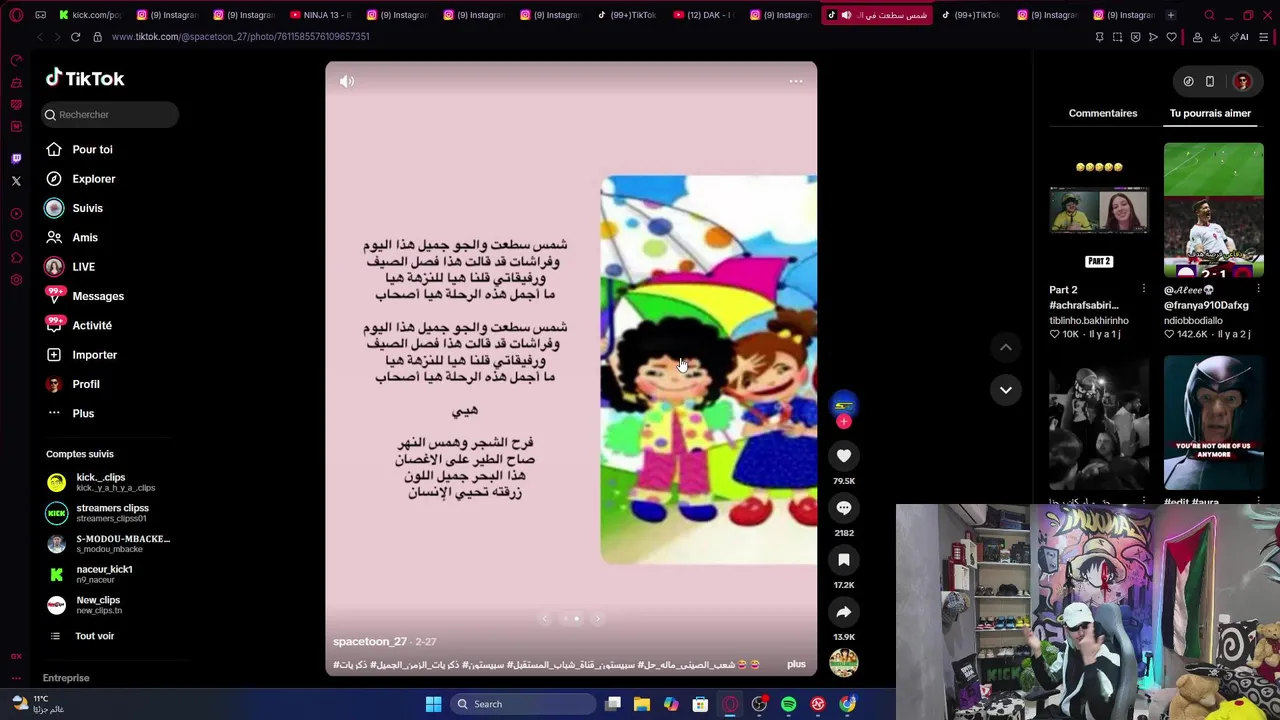This screenshot has width=1280, height=720.
Task: Open the Explorer page
Action: tap(93, 179)
